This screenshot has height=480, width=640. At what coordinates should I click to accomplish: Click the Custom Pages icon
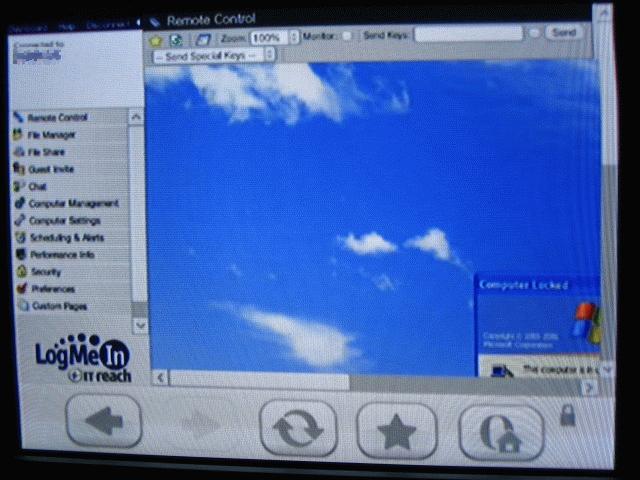click(x=24, y=306)
